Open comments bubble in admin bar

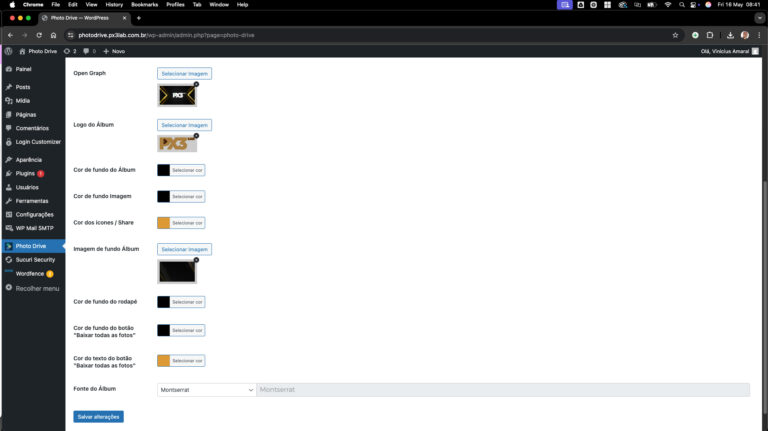pos(86,51)
